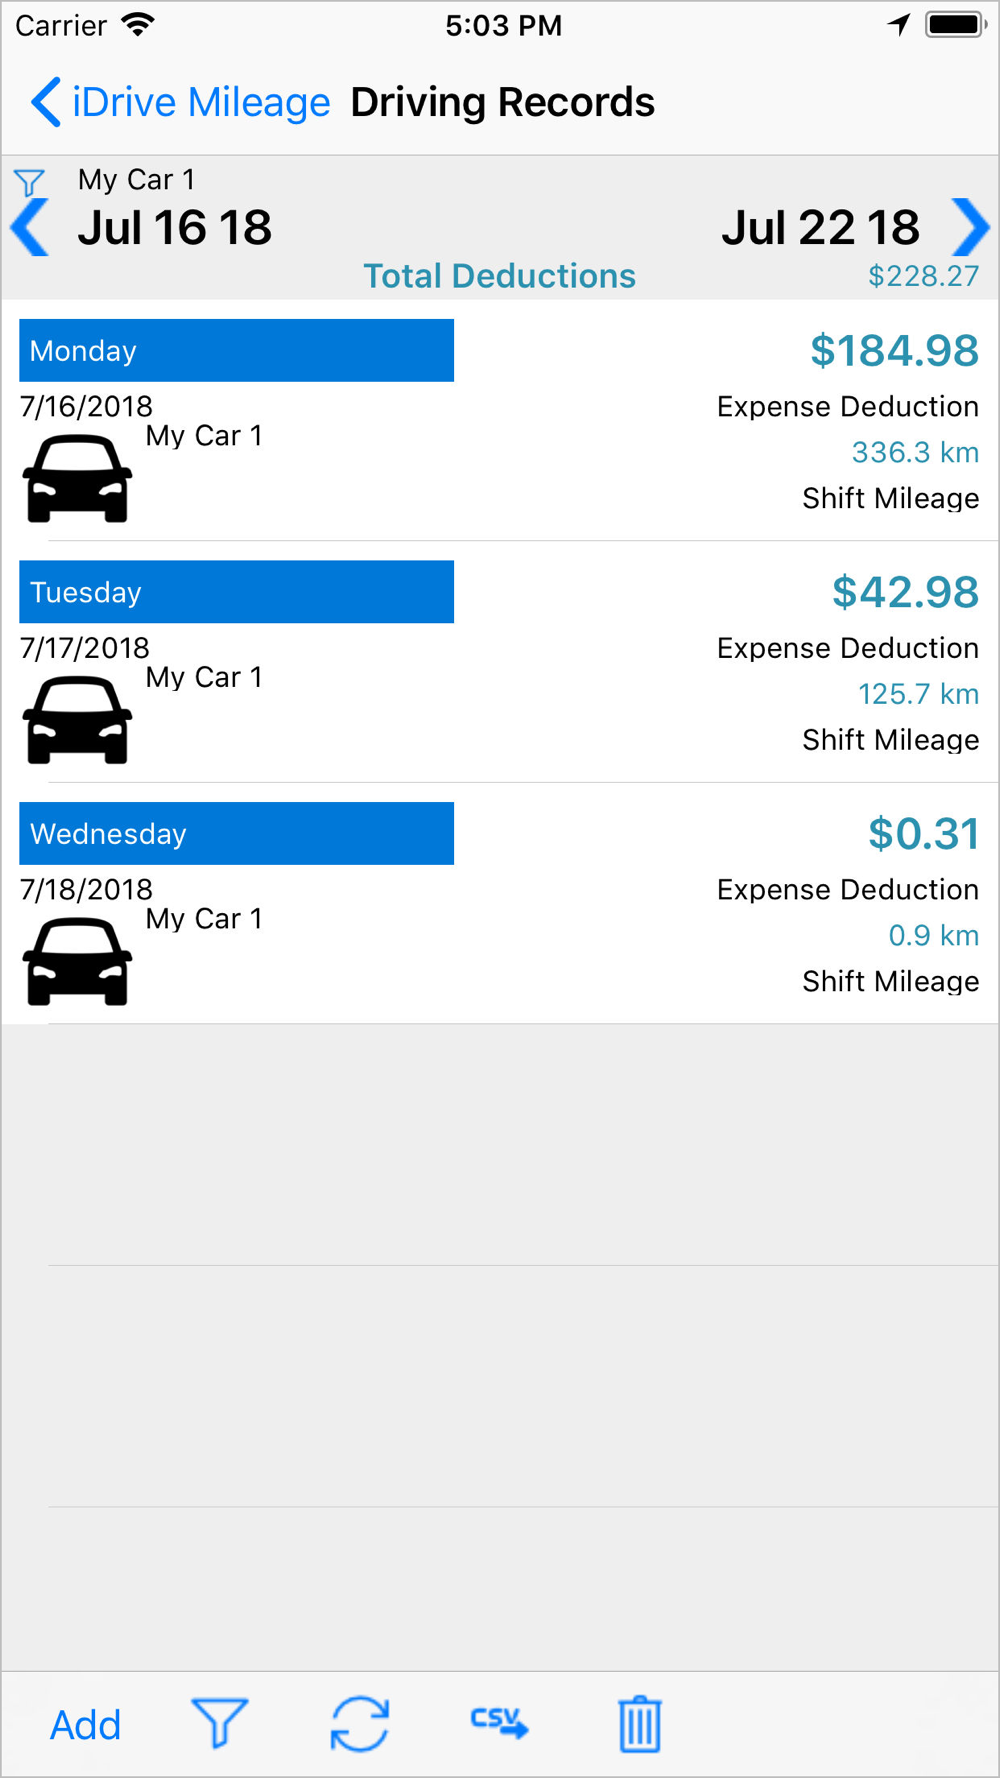The image size is (1000, 1778).
Task: Tap the small filter icon near My Car 1
Action: coord(29,183)
